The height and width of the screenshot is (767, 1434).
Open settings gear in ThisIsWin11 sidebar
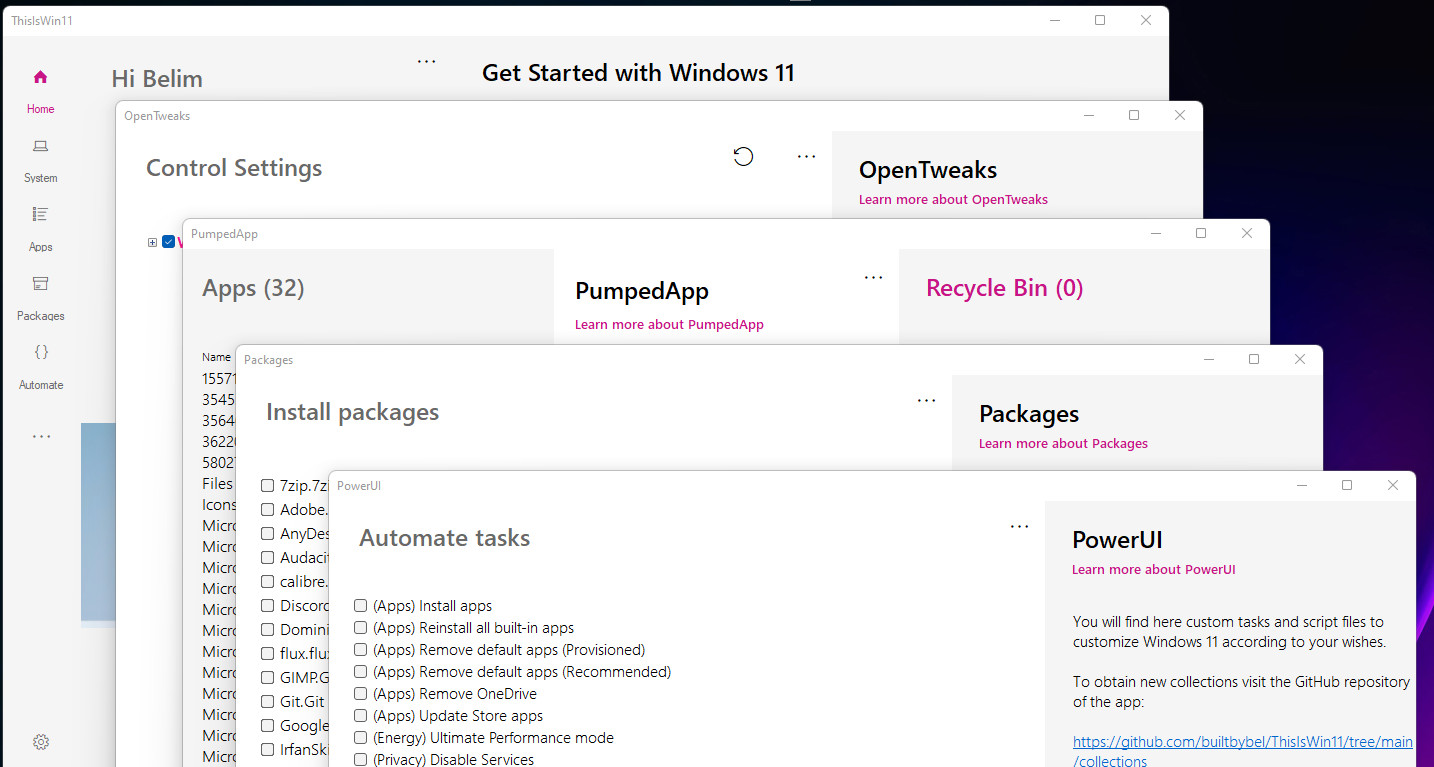tap(41, 742)
